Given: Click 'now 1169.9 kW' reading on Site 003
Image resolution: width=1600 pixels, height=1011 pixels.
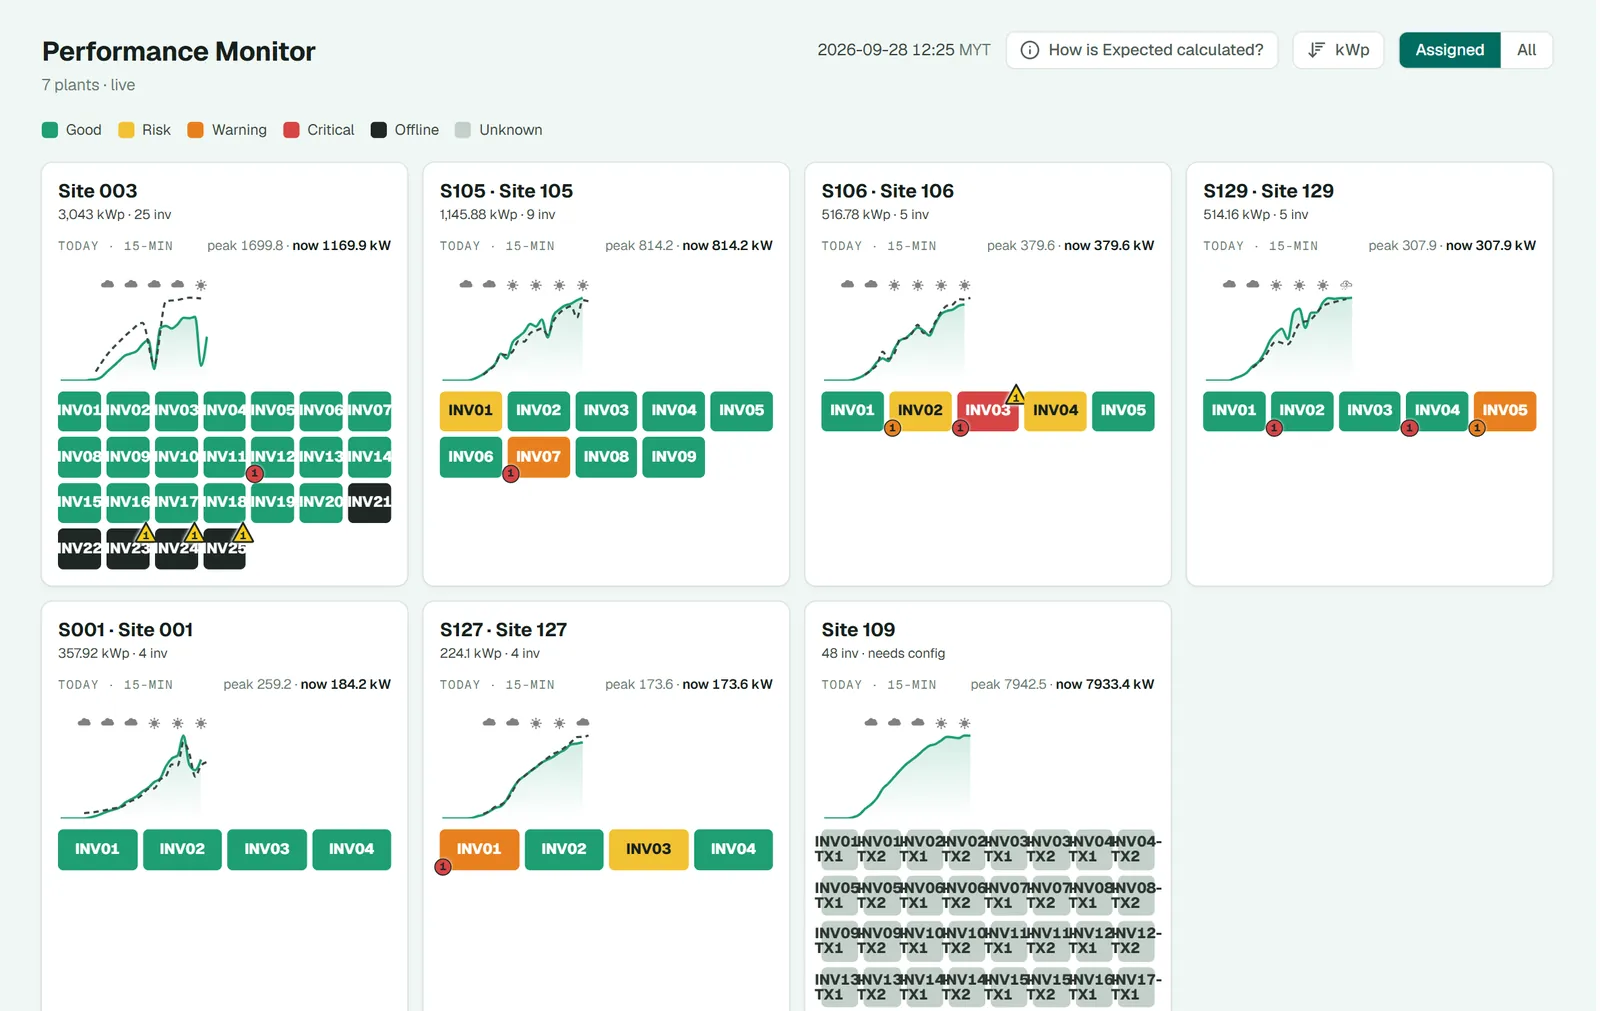Looking at the screenshot, I should coord(341,246).
